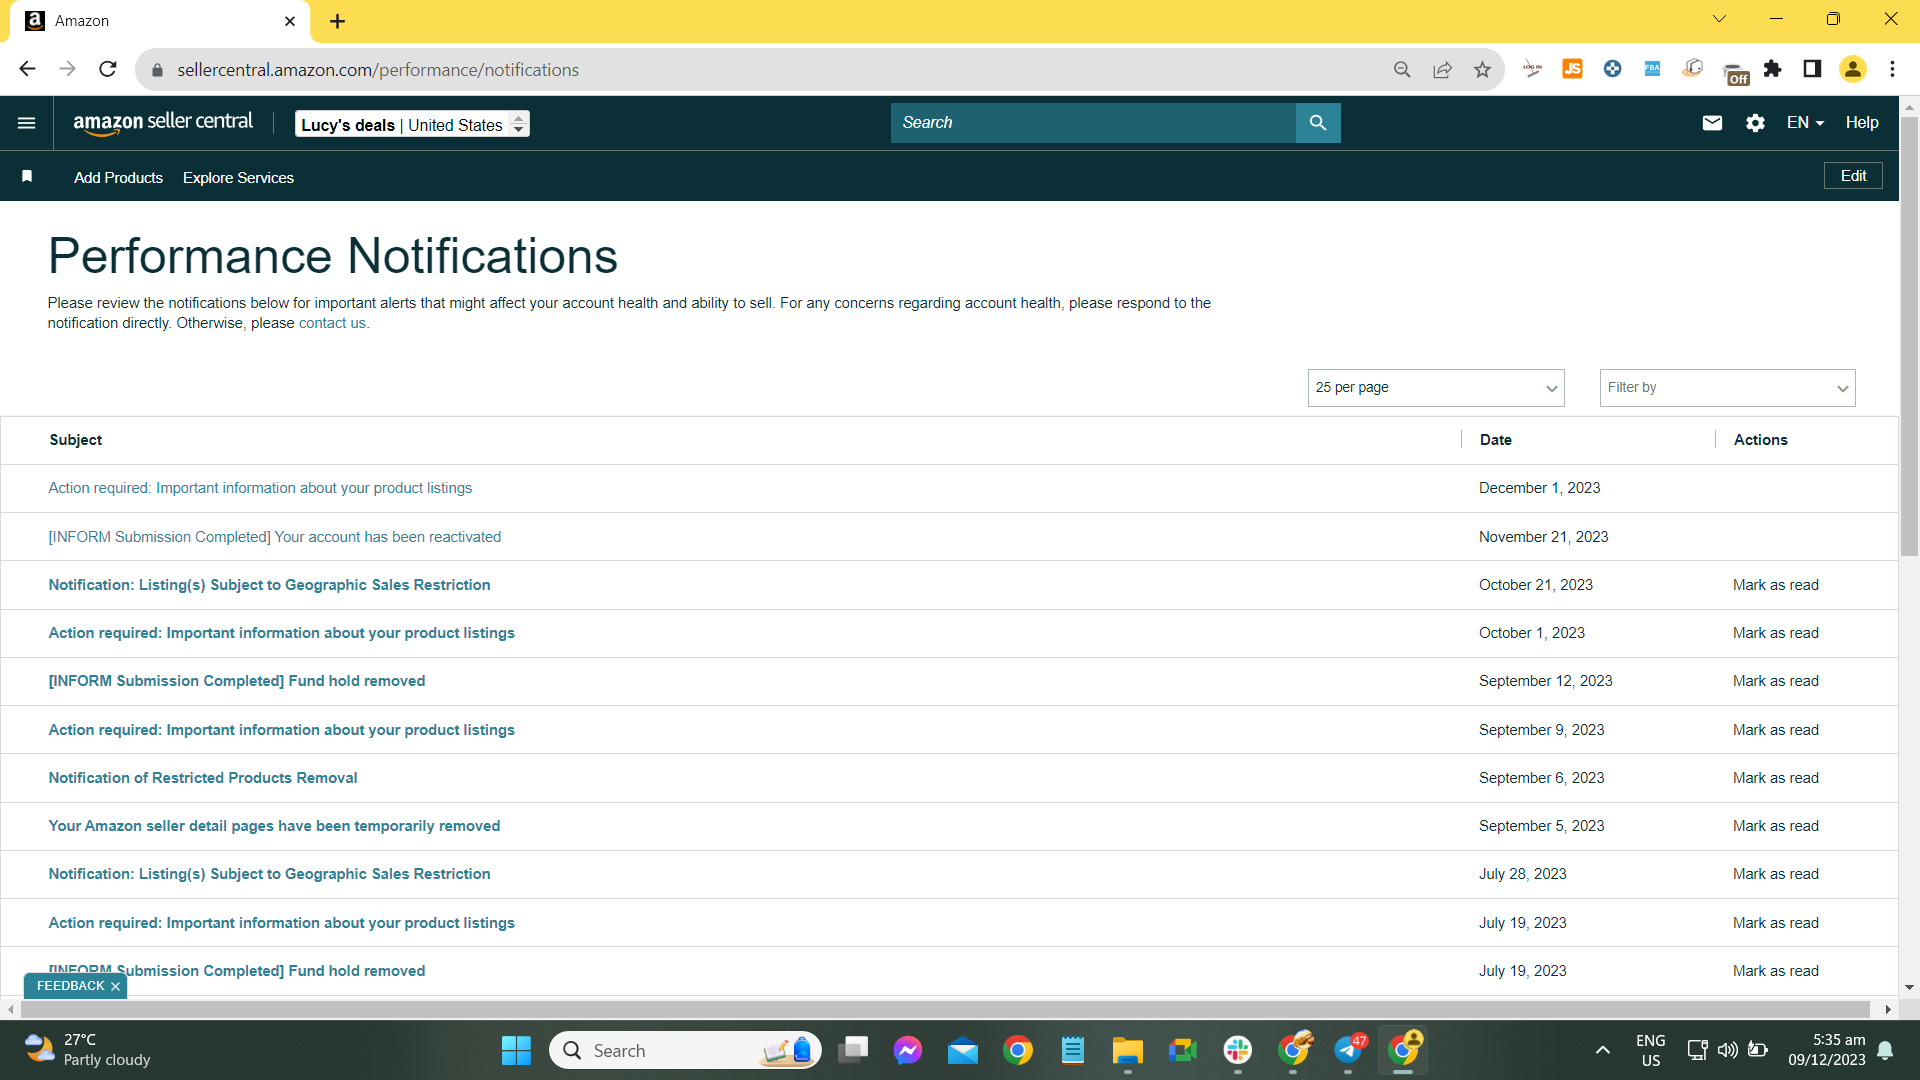Click the Amazon Seller Central logo
1920x1080 pixels.
click(163, 123)
